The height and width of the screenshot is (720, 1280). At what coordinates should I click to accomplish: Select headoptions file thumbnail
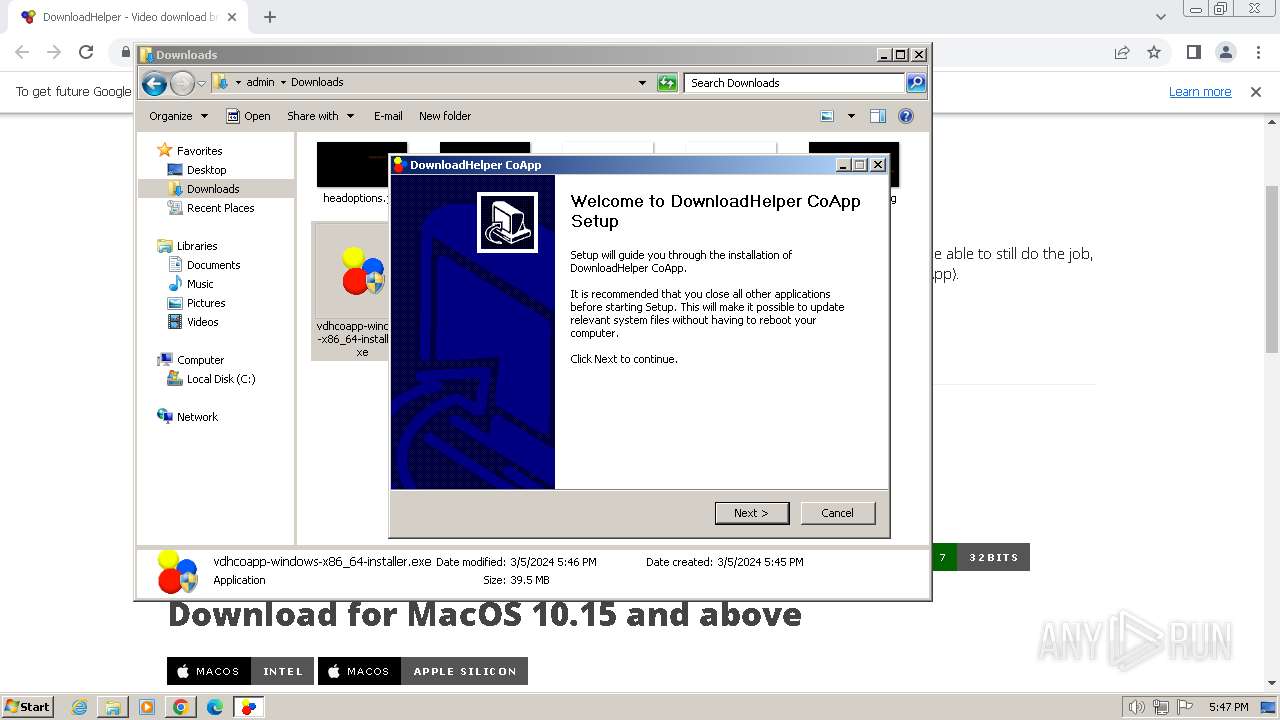[354, 175]
